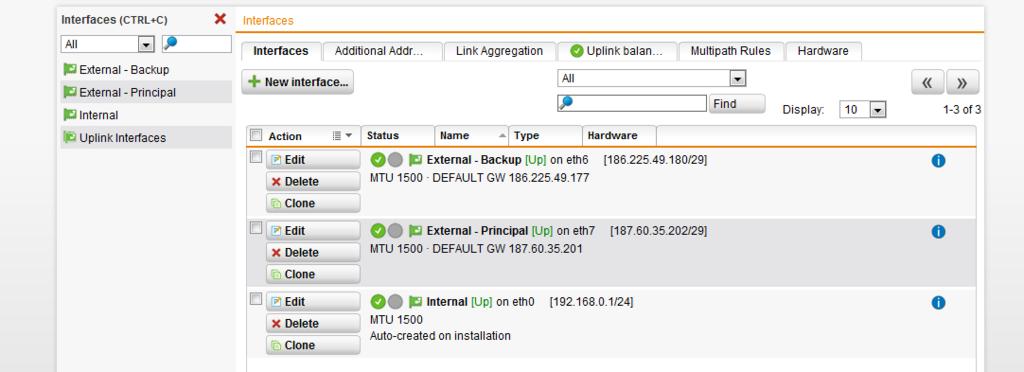Viewport: 1024px width, 372px height.
Task: Open the Action column menu dropdown
Action: [x=342, y=136]
